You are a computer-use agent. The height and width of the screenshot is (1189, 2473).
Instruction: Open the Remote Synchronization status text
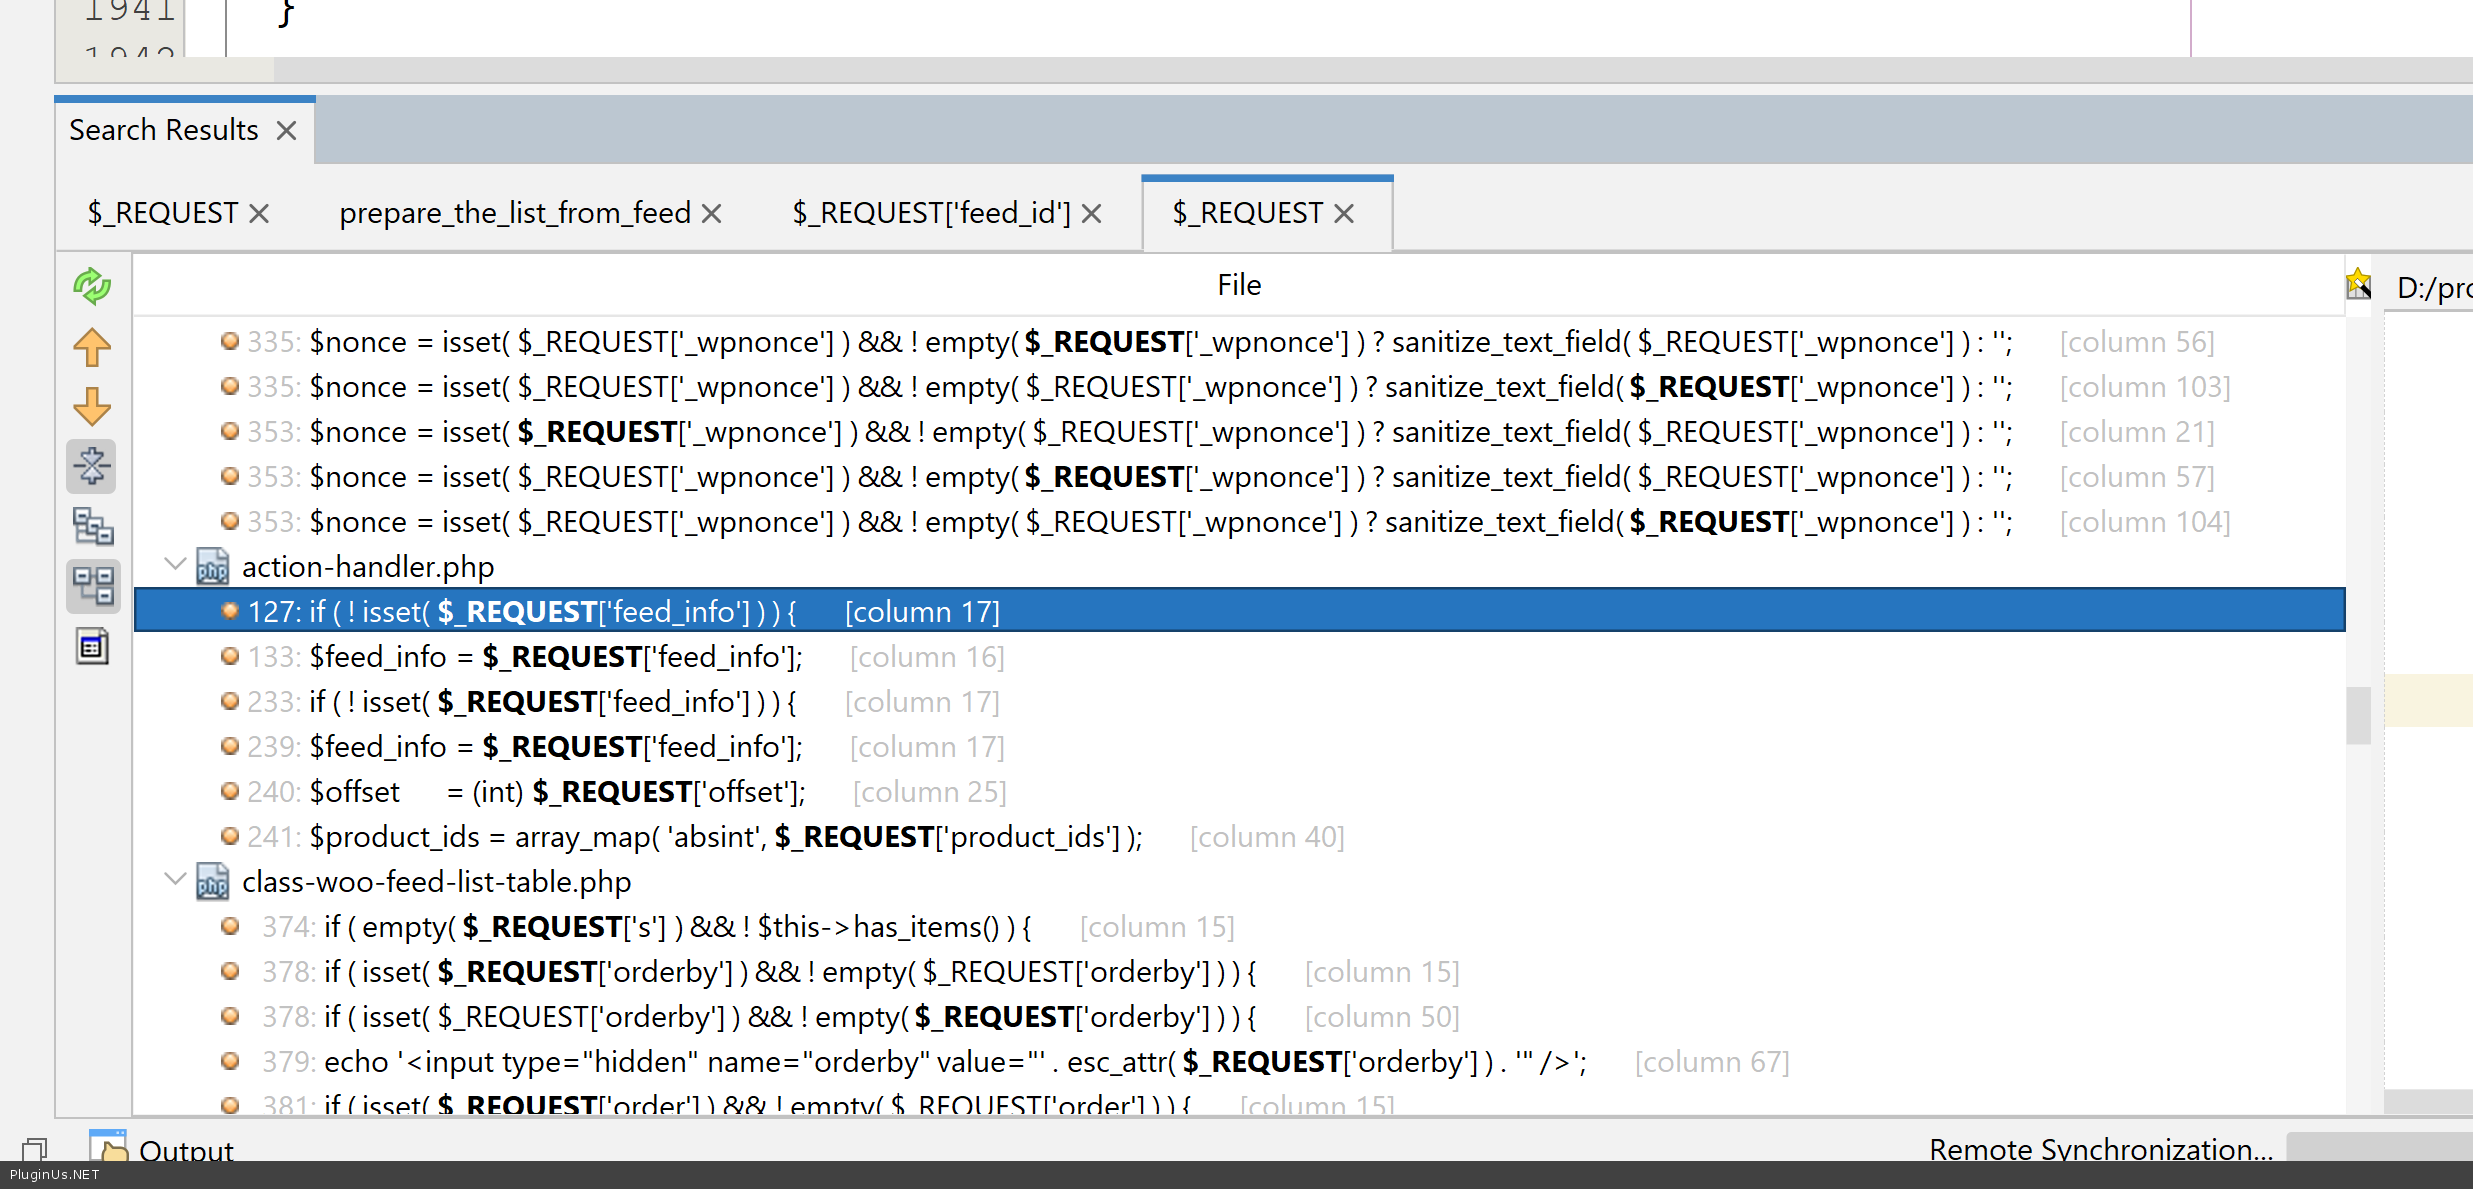2100,1149
